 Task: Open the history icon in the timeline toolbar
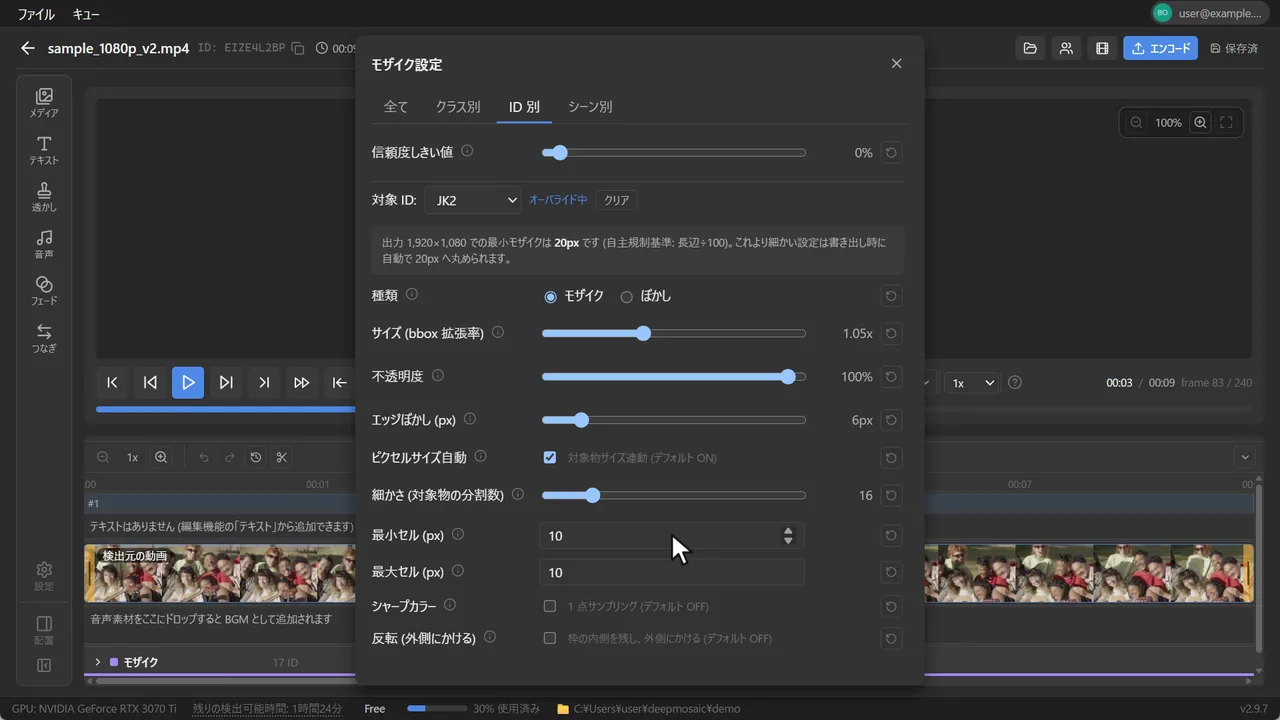(x=256, y=457)
